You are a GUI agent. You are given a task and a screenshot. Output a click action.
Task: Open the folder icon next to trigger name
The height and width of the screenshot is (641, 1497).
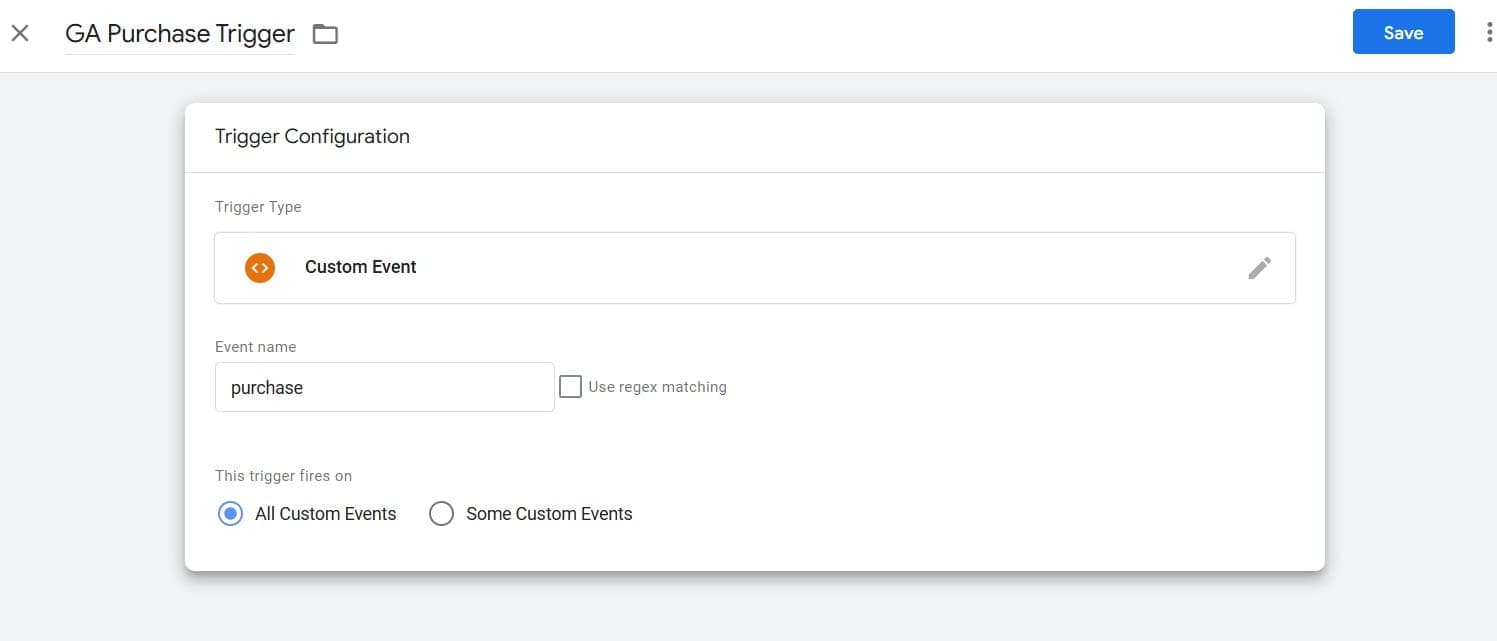325,33
